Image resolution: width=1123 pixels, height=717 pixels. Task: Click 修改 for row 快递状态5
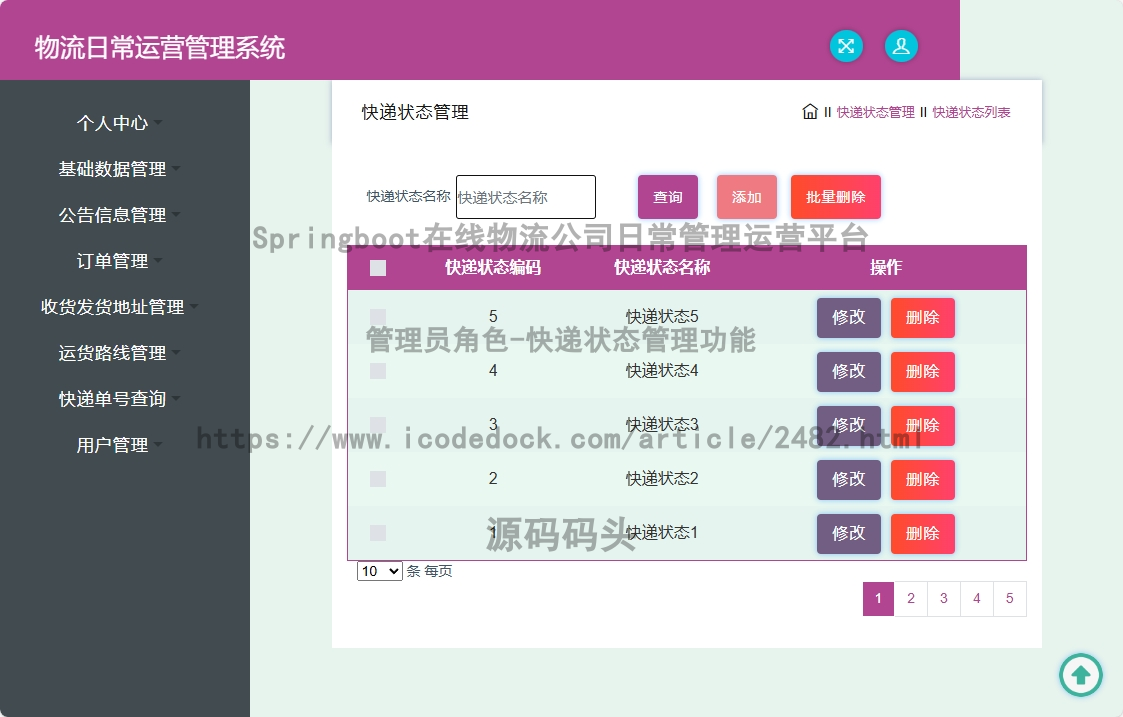[x=849, y=317]
